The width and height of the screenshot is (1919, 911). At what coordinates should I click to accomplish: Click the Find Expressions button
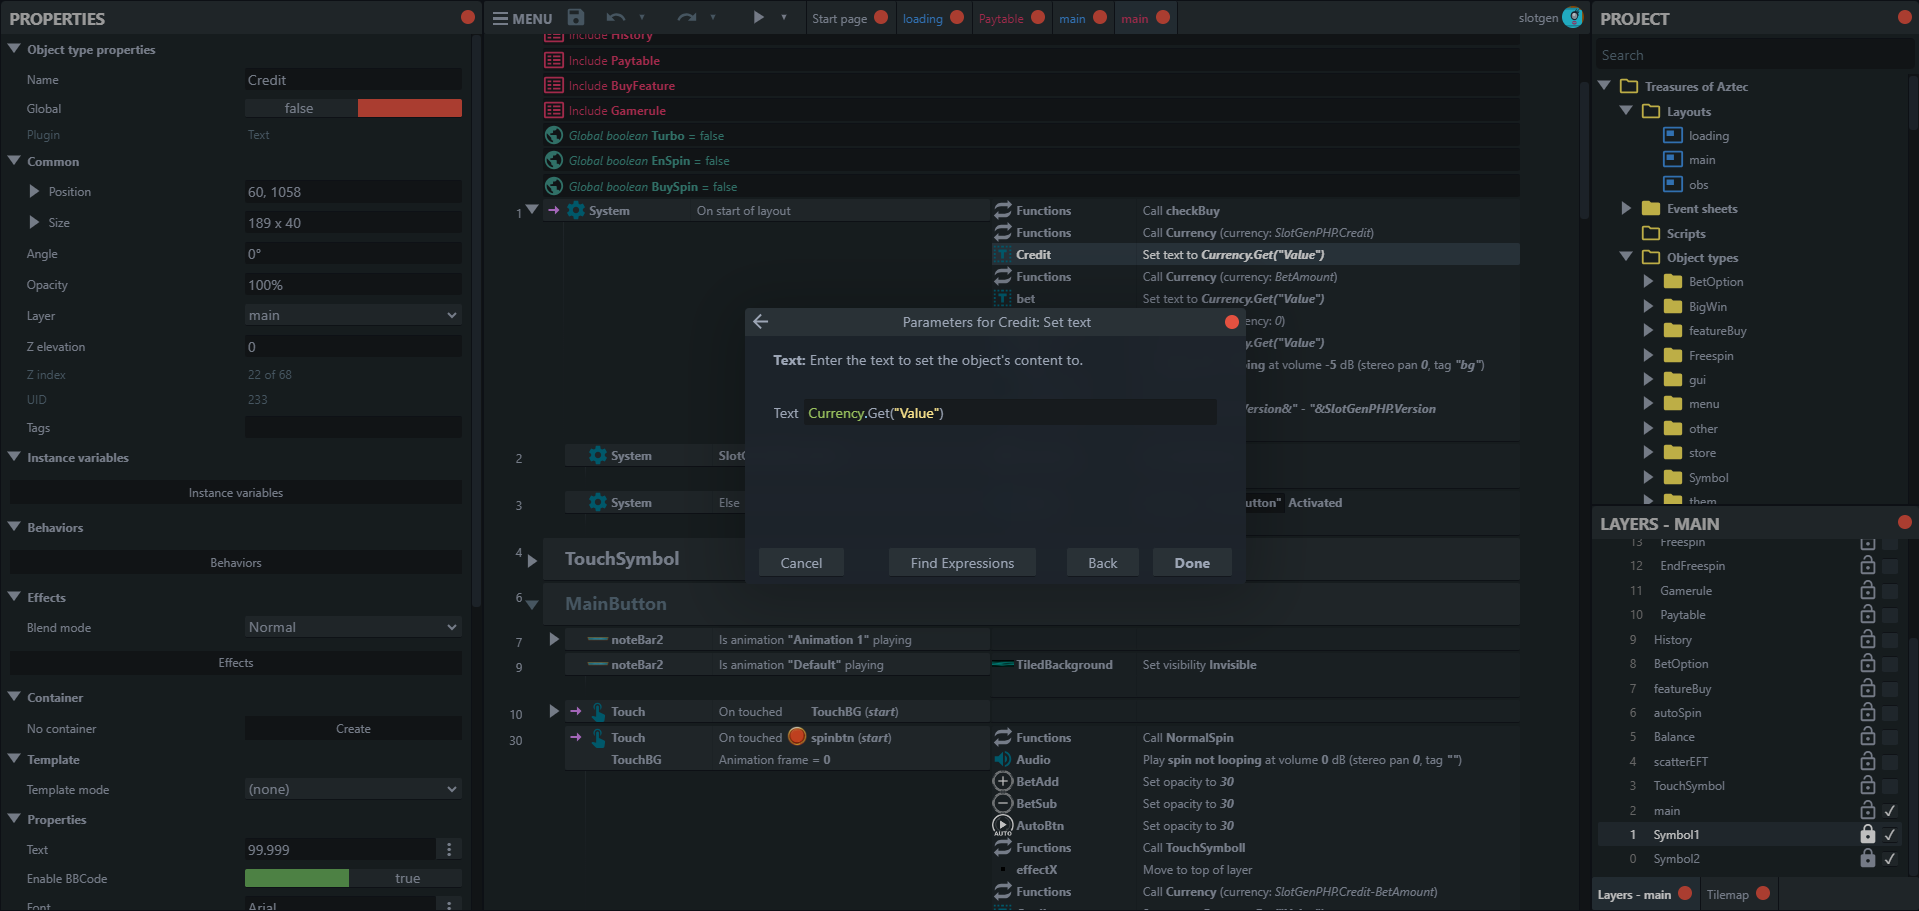tap(962, 563)
